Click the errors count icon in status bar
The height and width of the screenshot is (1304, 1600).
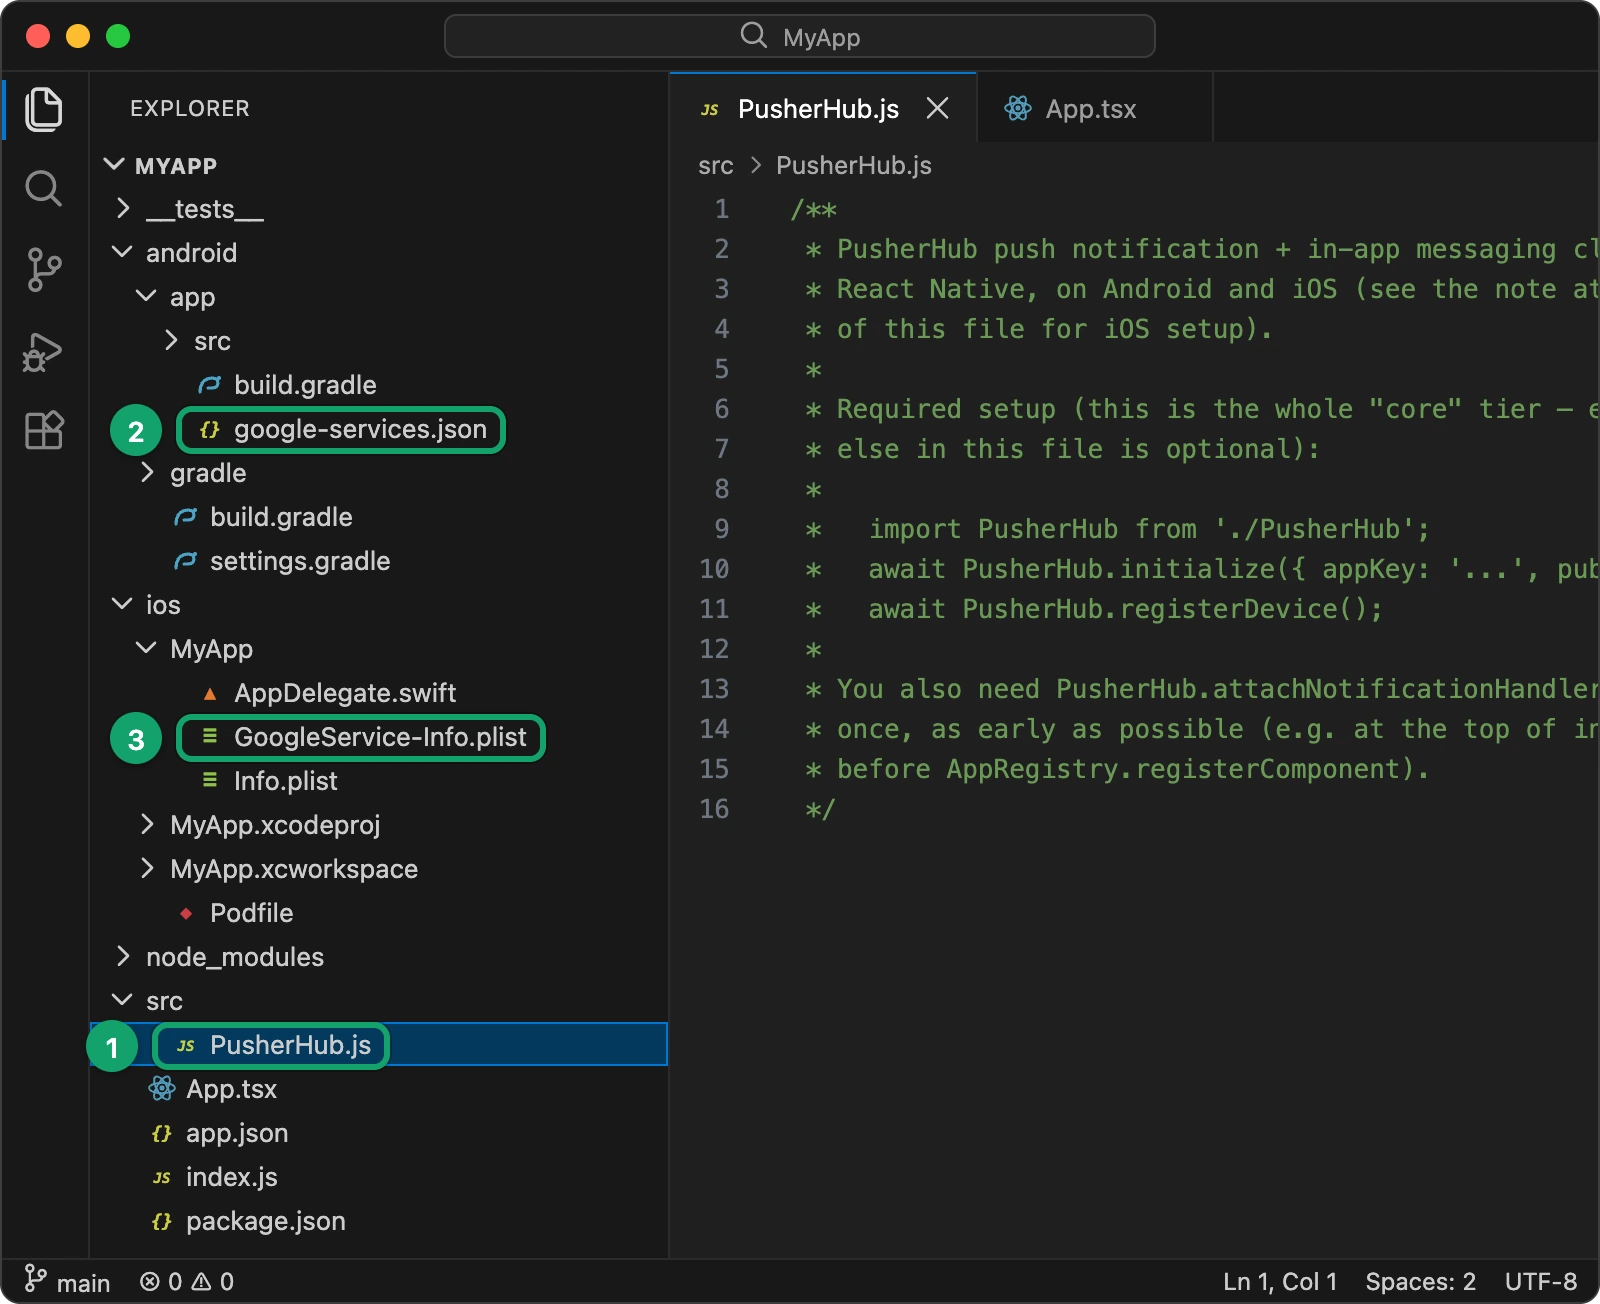[149, 1281]
